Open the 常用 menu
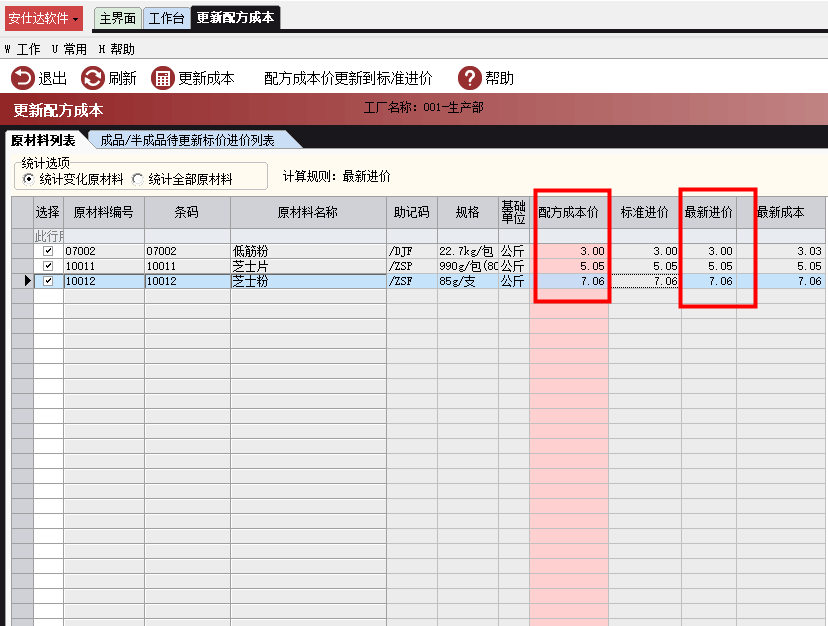Screen dimensions: 828x626 [x=69, y=49]
